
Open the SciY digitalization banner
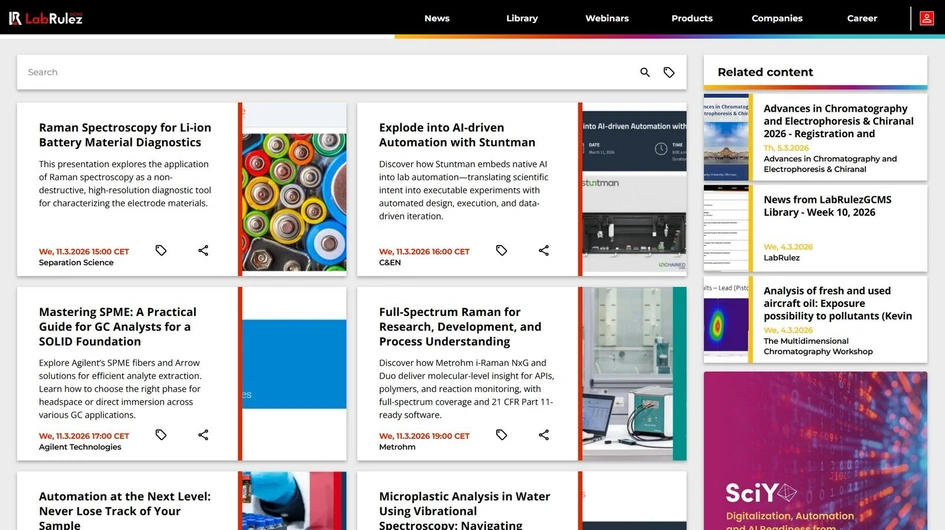tap(815, 451)
